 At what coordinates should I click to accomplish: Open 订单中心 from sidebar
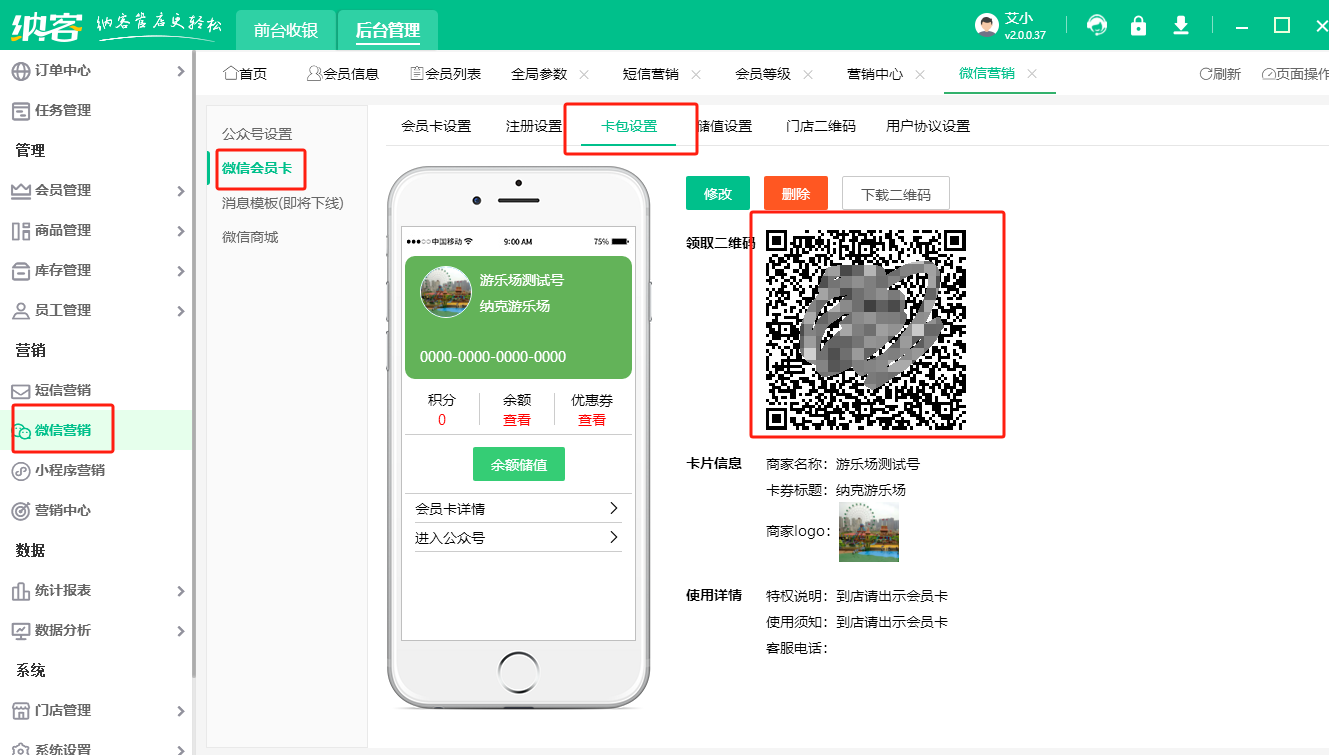click(63, 70)
